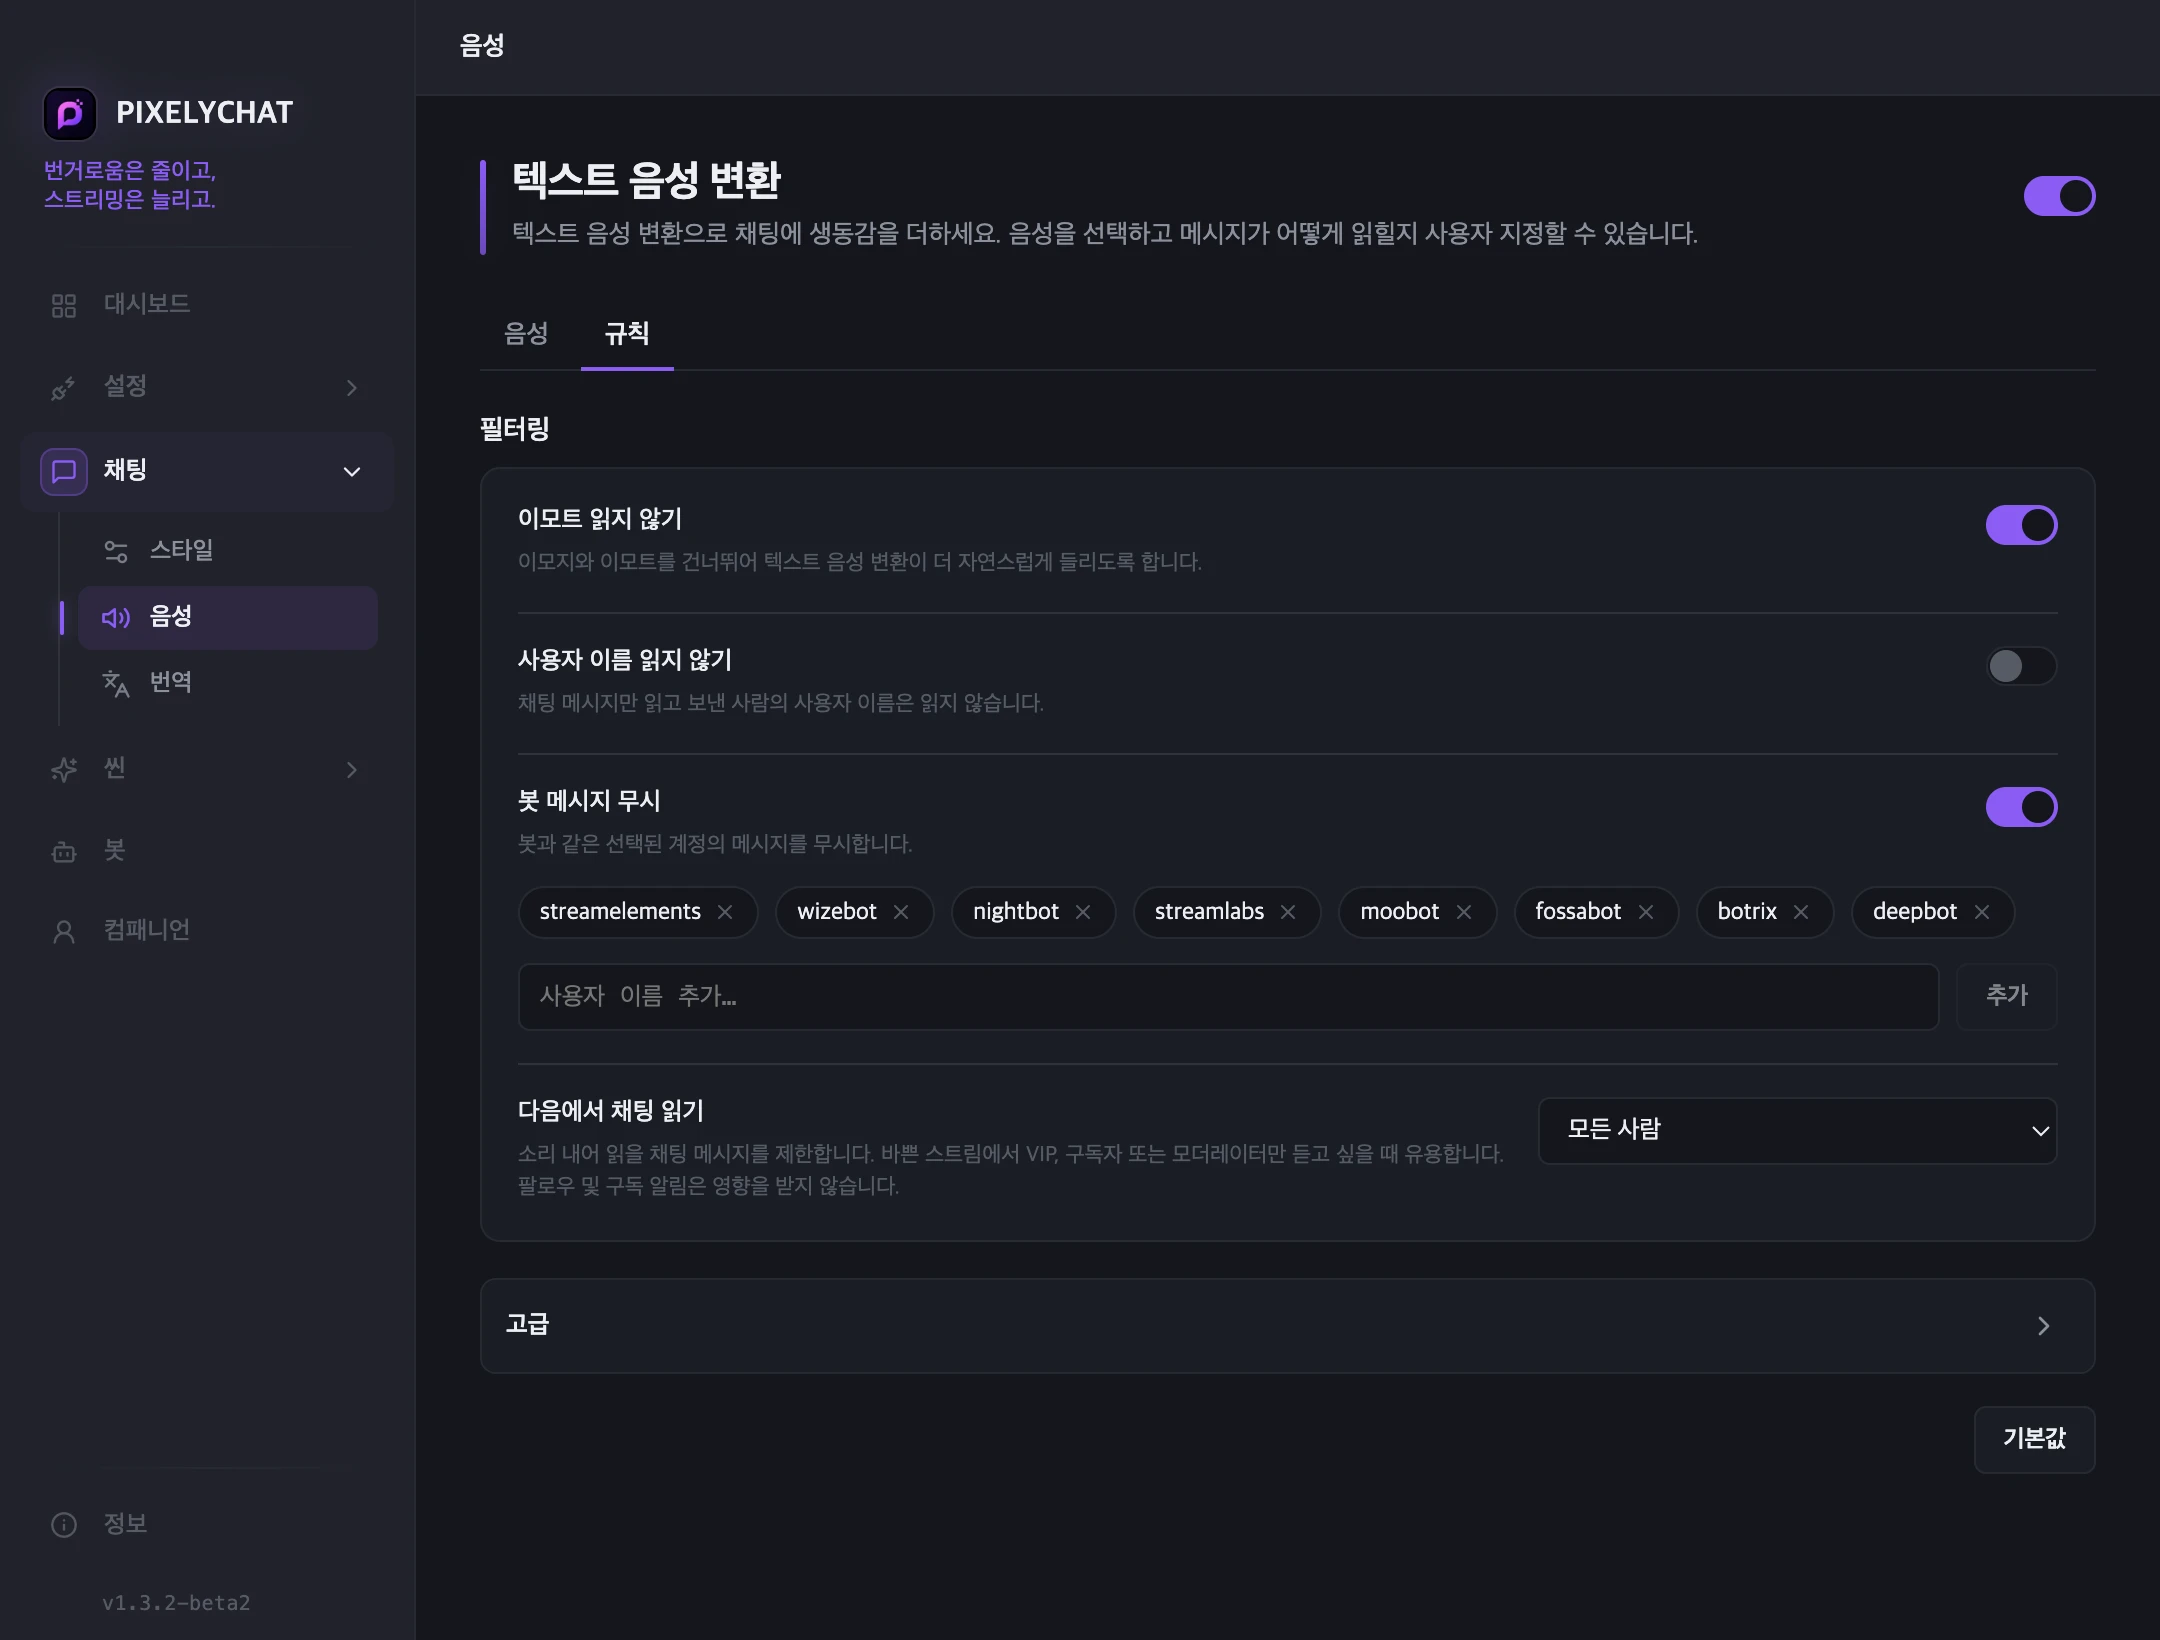Click the 채팅 speech bubble icon
This screenshot has width=2160, height=1640.
click(64, 471)
